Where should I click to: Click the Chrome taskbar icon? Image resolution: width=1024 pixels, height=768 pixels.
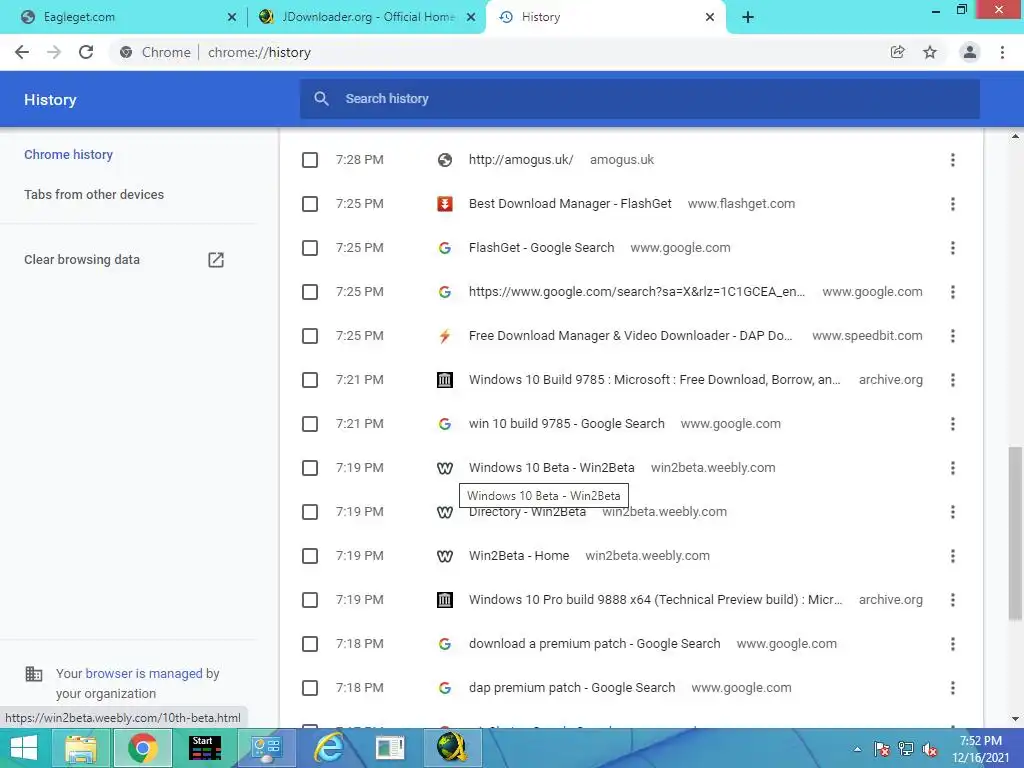click(x=143, y=748)
